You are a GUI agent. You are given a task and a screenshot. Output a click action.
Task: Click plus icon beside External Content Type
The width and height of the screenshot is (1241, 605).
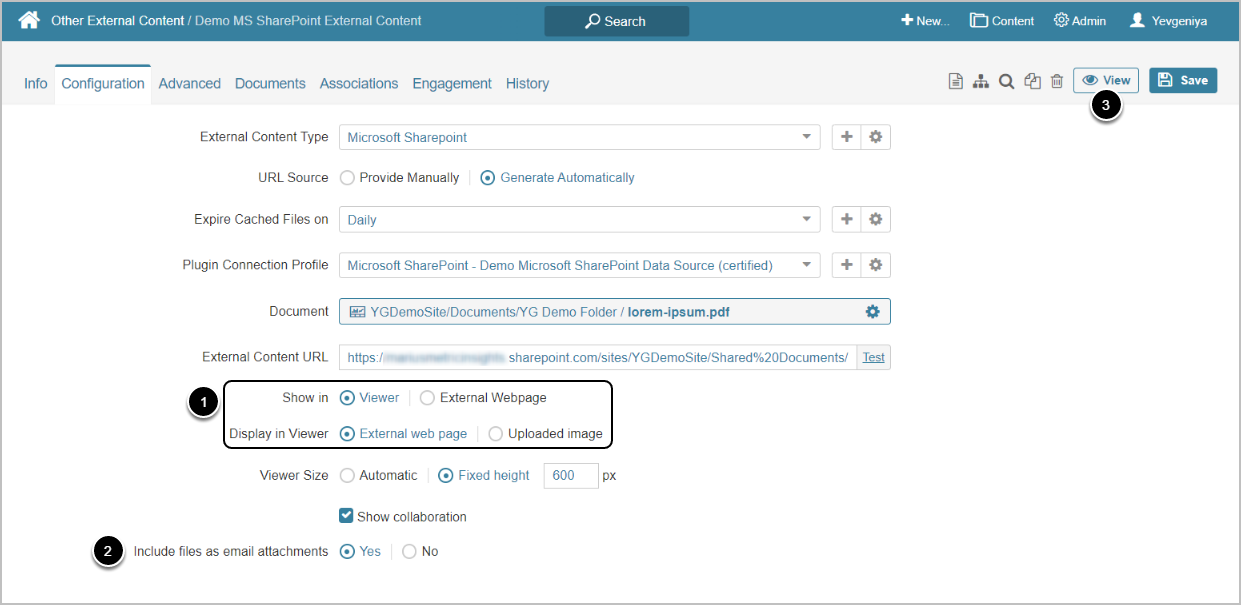tap(847, 137)
